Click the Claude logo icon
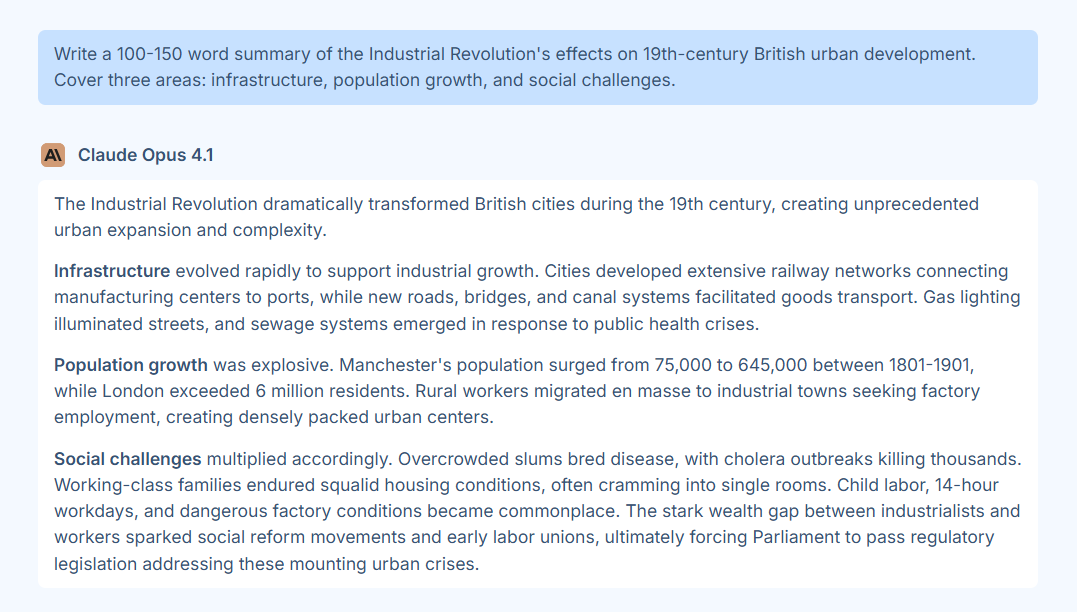Screen dimensions: 1077x612 53,155
